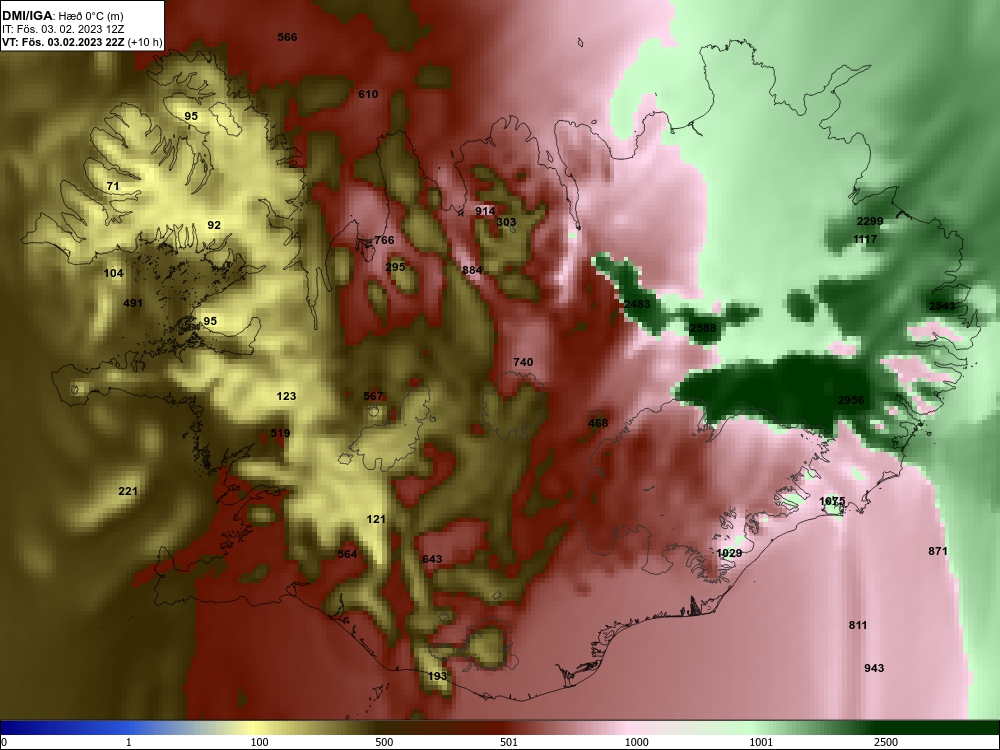Screen dimensions: 1000x750
Task: Select the map value 610
Action: [x=368, y=94]
